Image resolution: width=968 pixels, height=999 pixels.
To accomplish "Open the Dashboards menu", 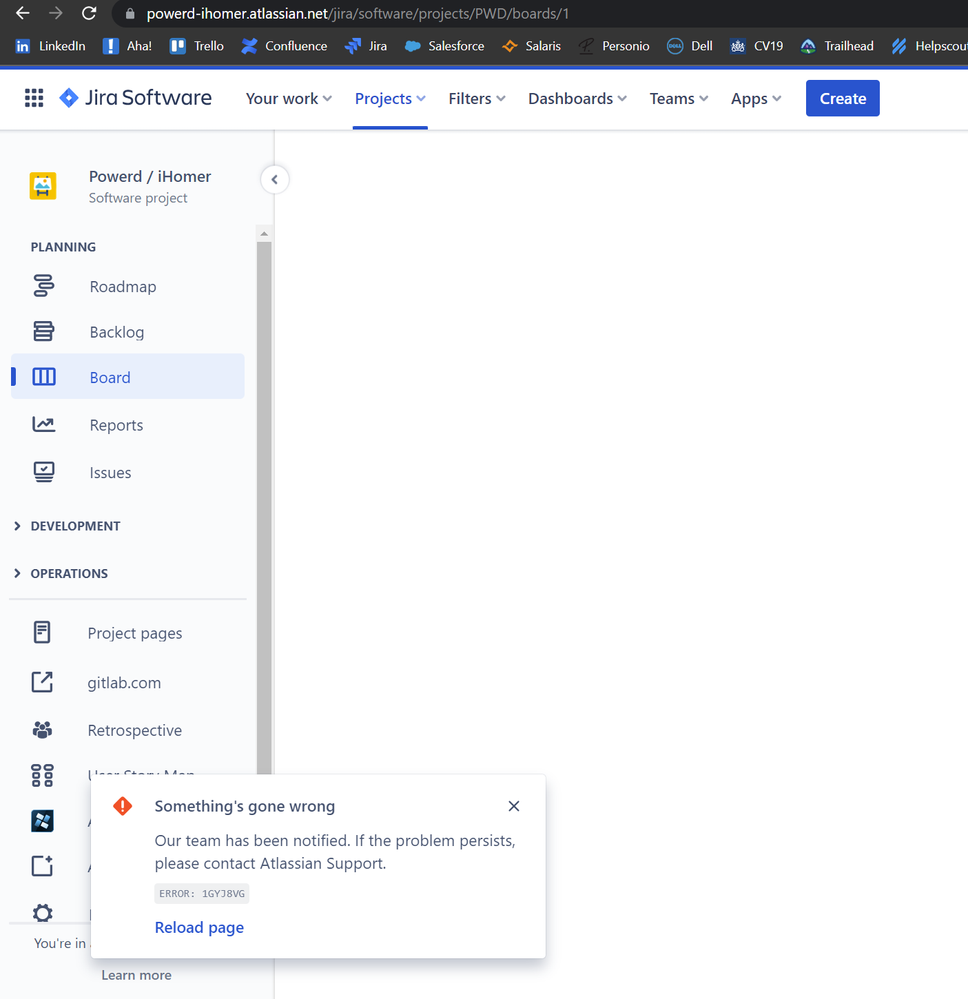I will pos(577,98).
